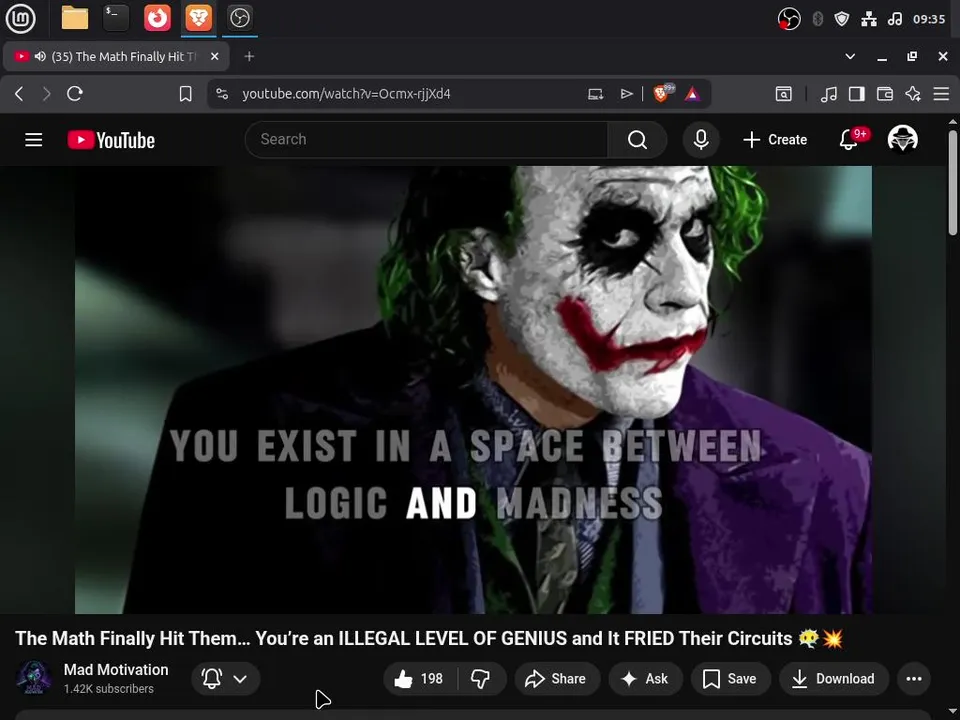
Task: Switch to the OBS Studio taskbar item
Action: pyautogui.click(x=239, y=18)
